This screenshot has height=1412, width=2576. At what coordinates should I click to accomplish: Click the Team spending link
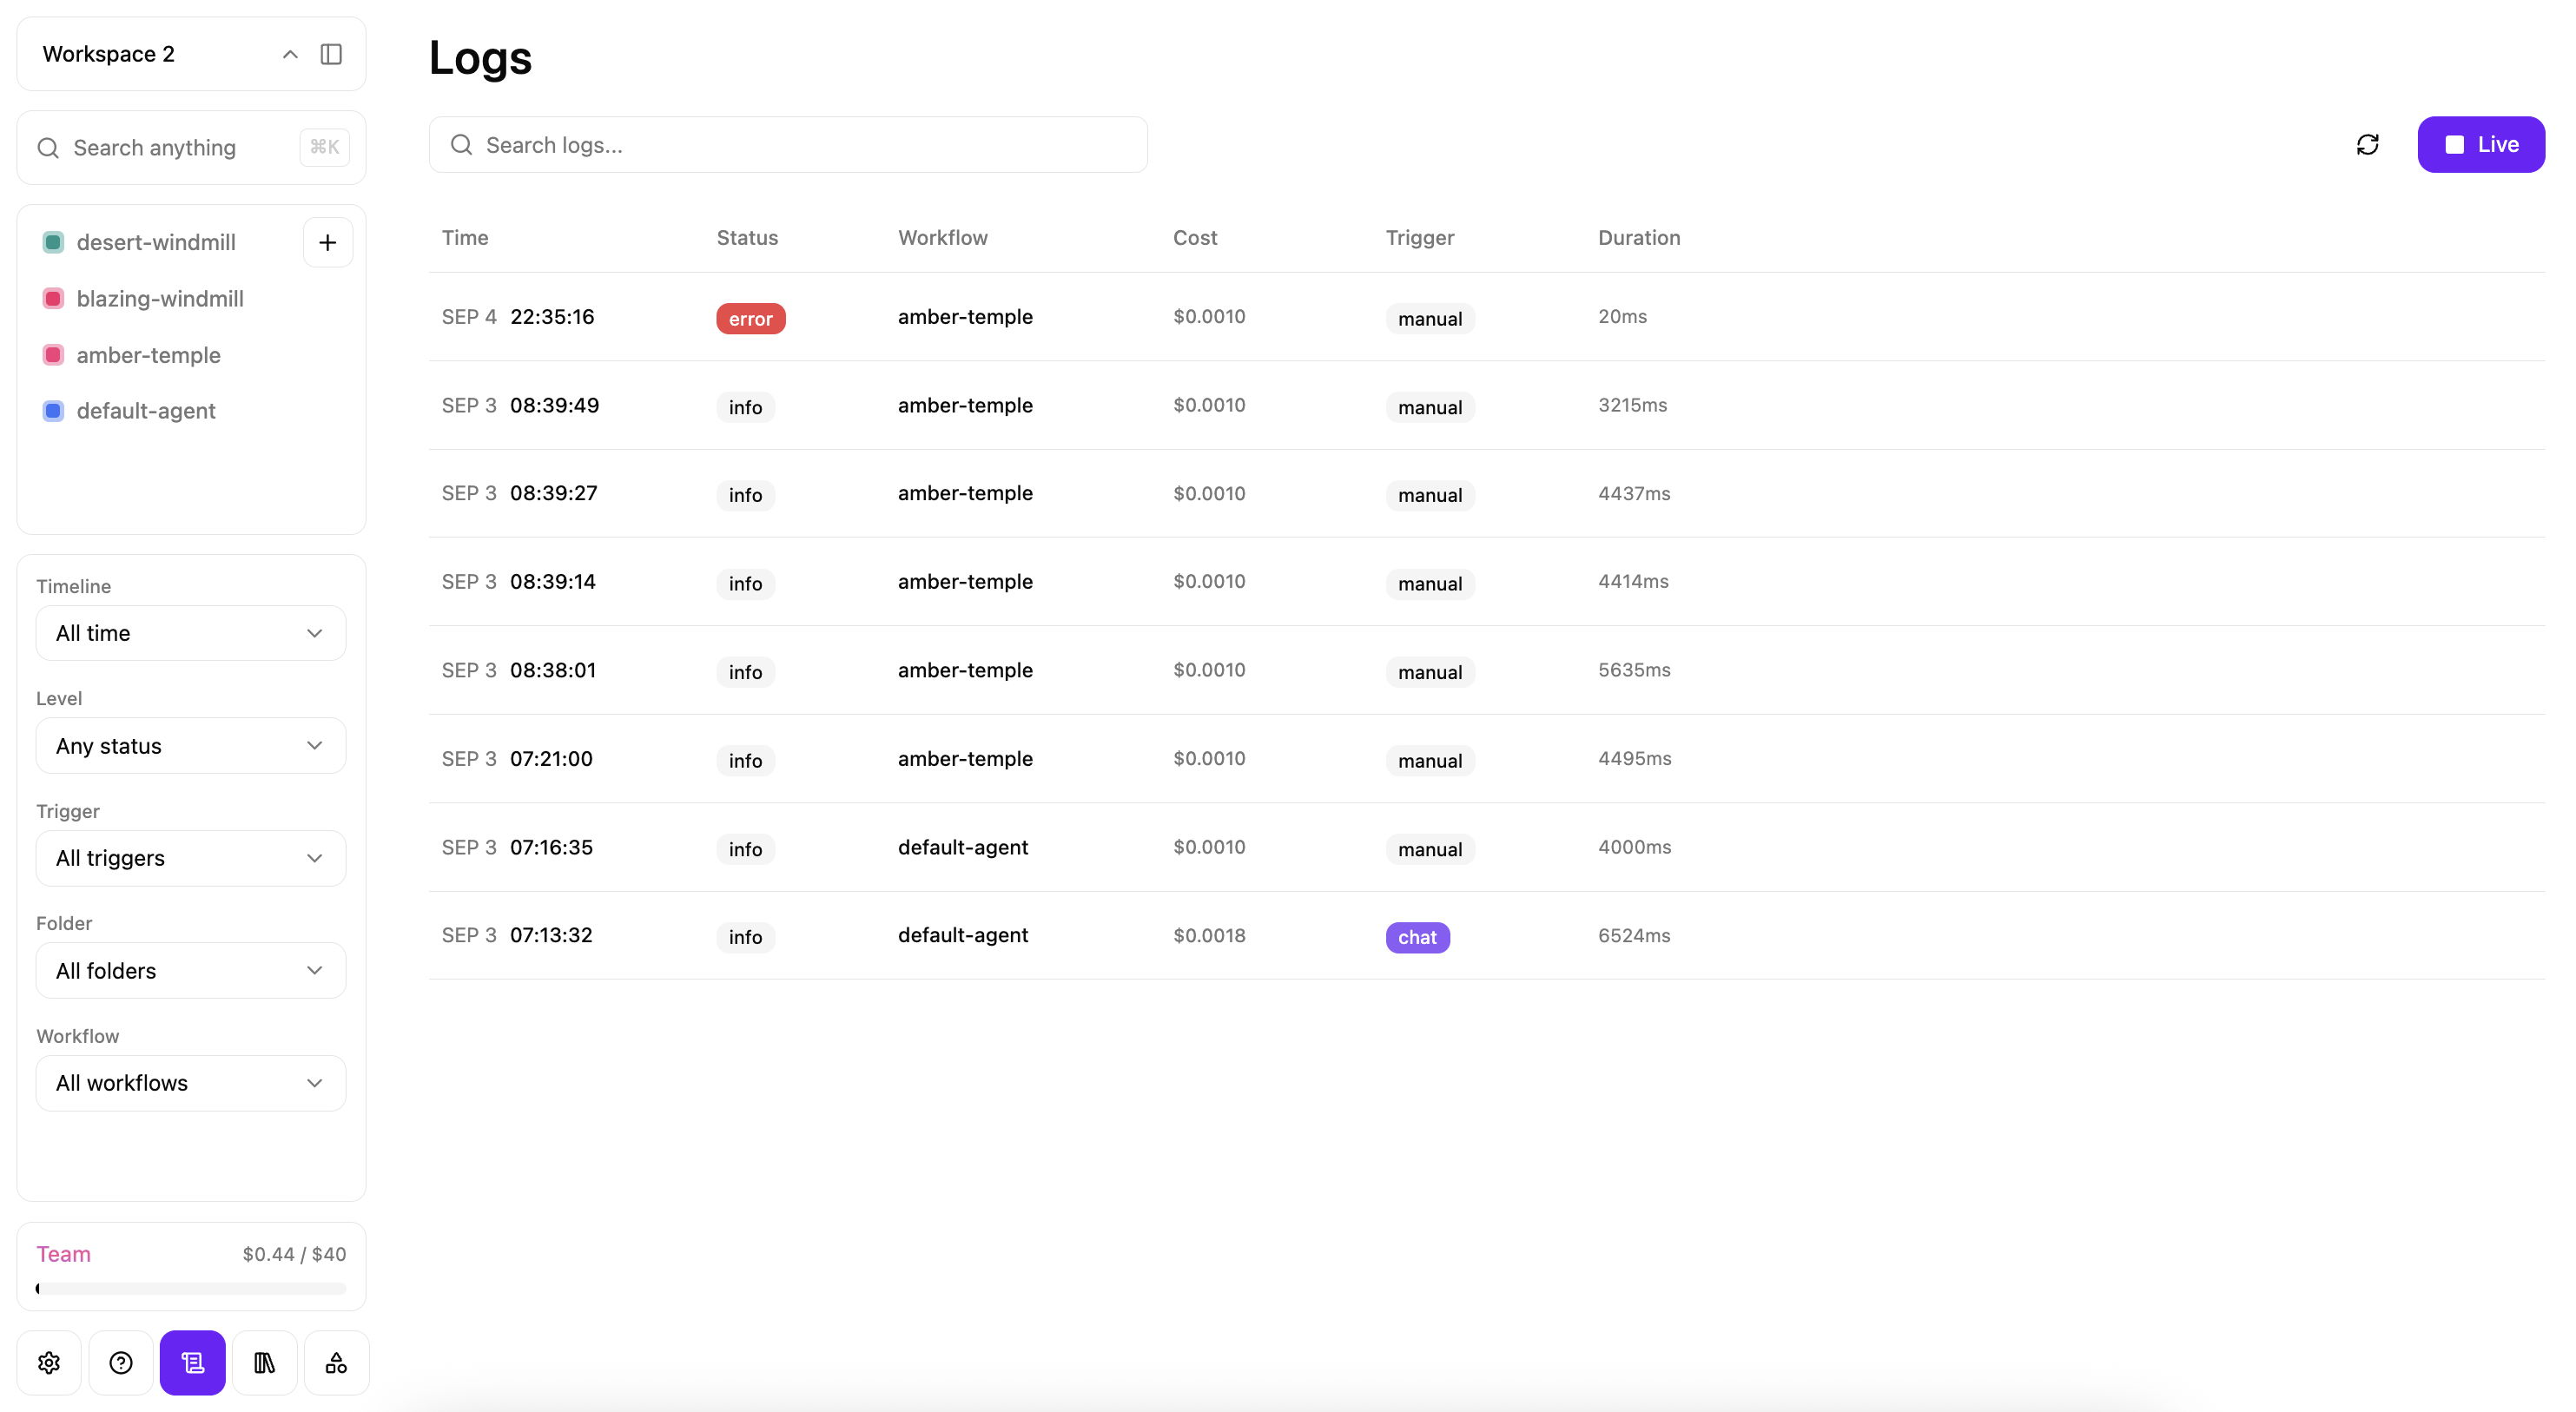pos(63,1253)
